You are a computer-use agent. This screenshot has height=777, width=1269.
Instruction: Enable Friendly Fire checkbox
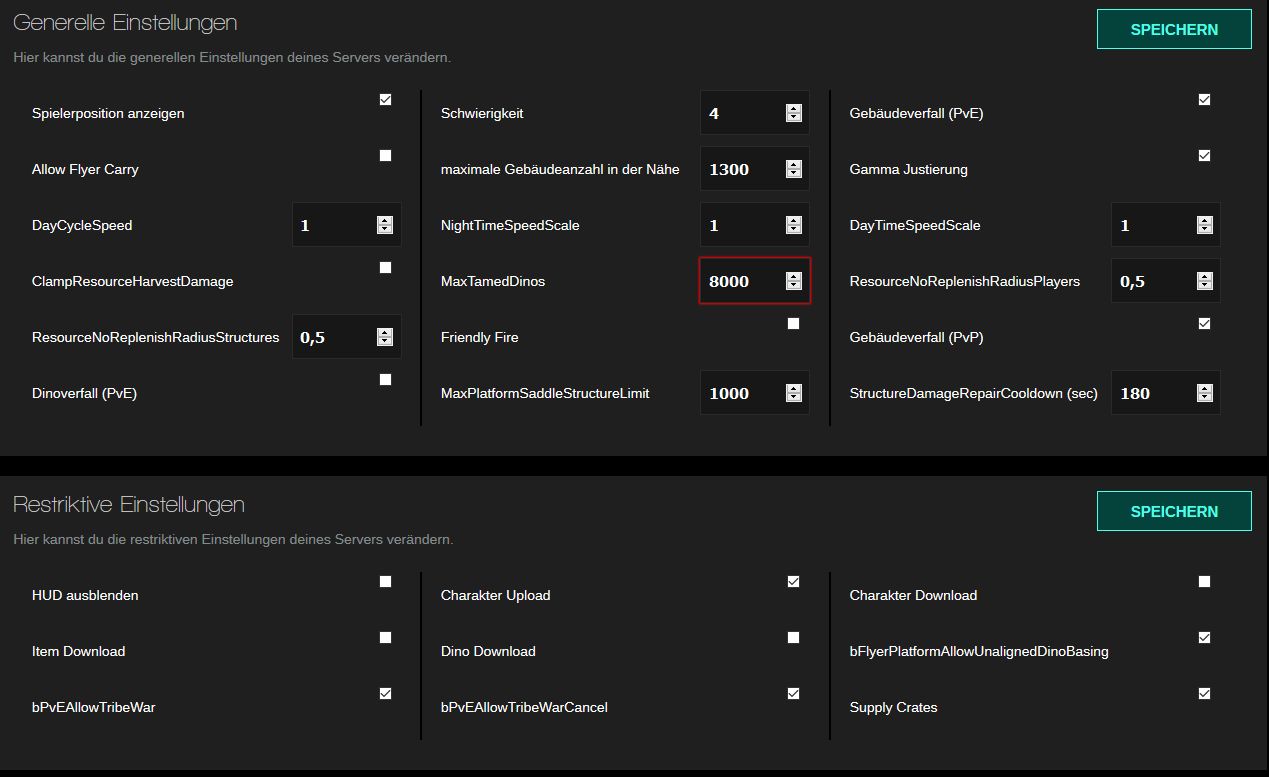coord(793,324)
